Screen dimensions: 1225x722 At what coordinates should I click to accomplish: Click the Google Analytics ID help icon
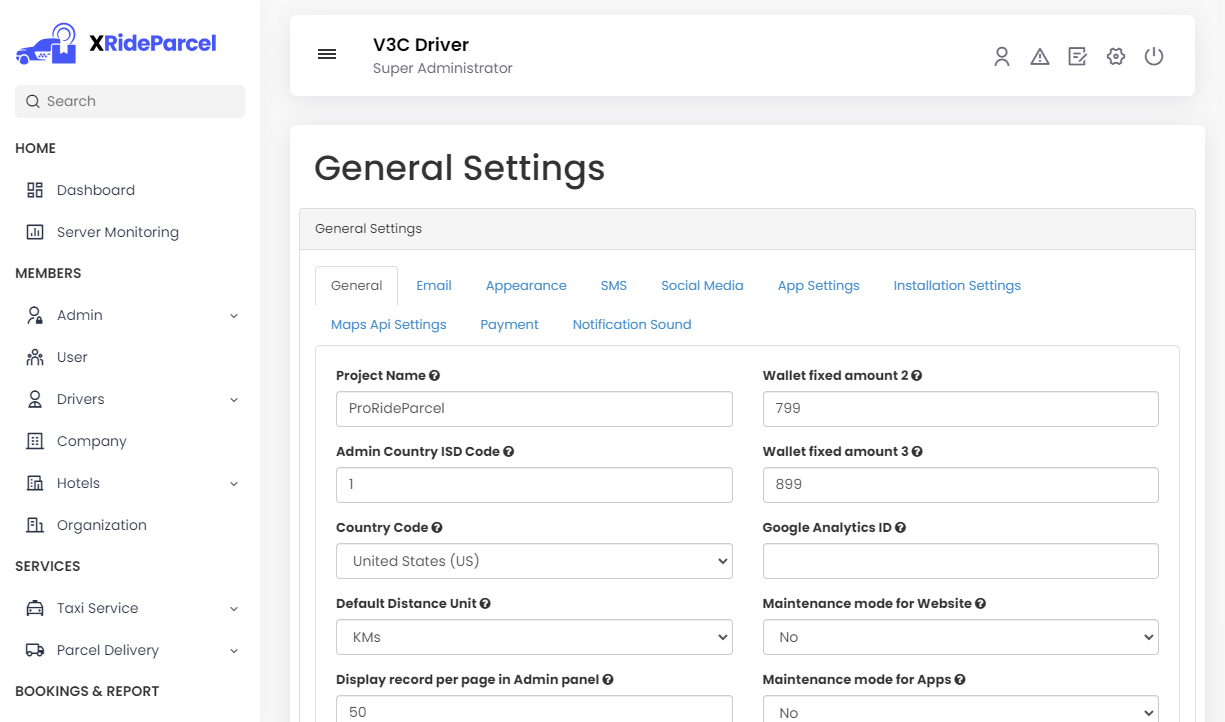(x=900, y=528)
